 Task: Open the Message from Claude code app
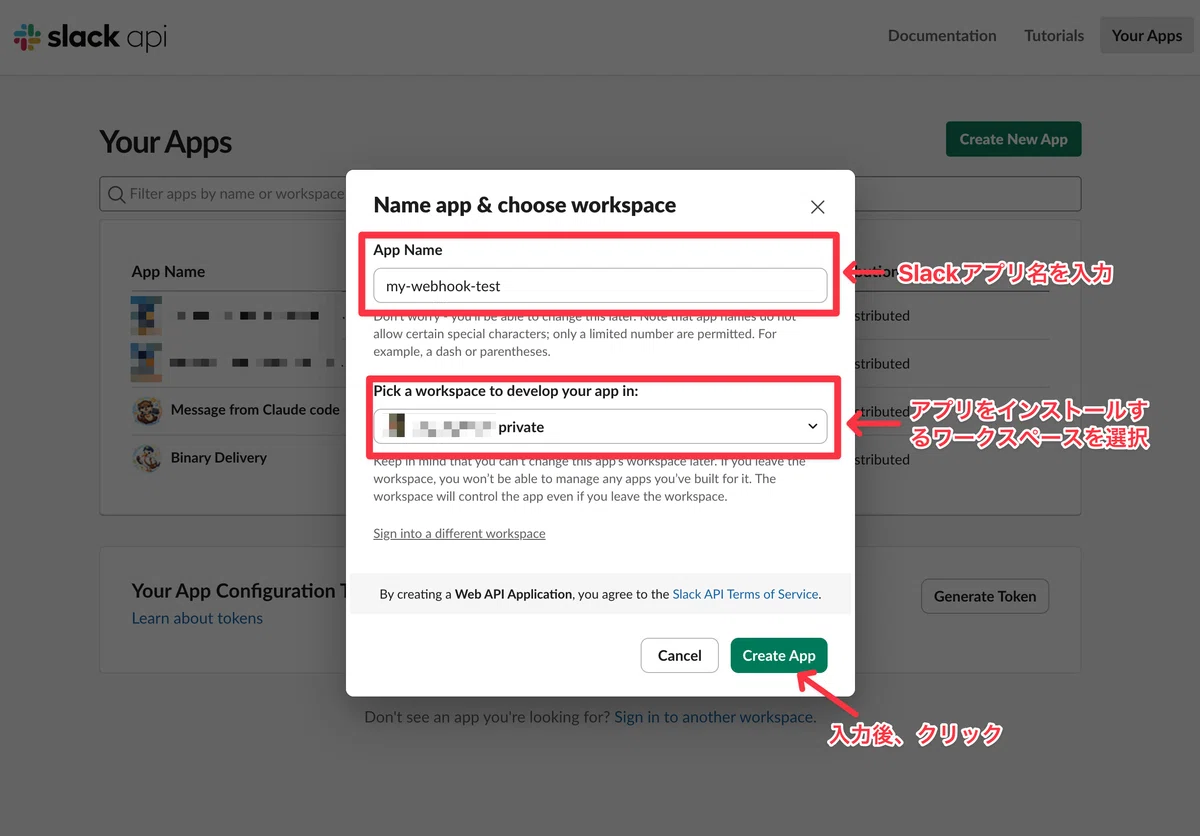255,410
